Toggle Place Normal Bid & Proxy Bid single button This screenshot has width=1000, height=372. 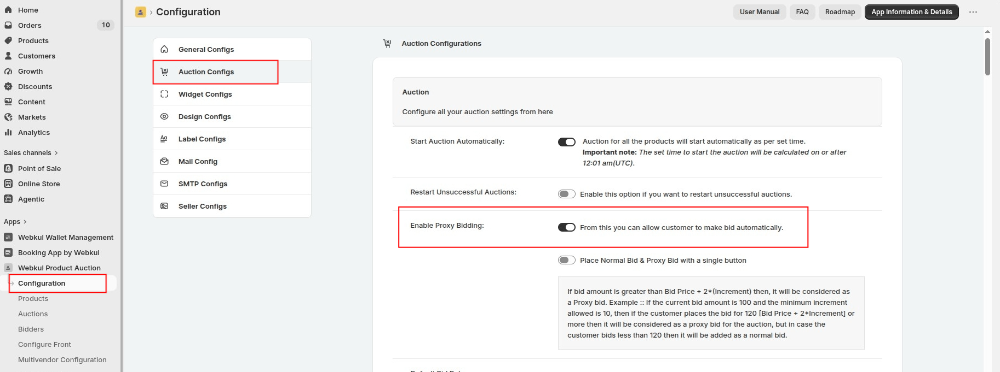coord(566,260)
